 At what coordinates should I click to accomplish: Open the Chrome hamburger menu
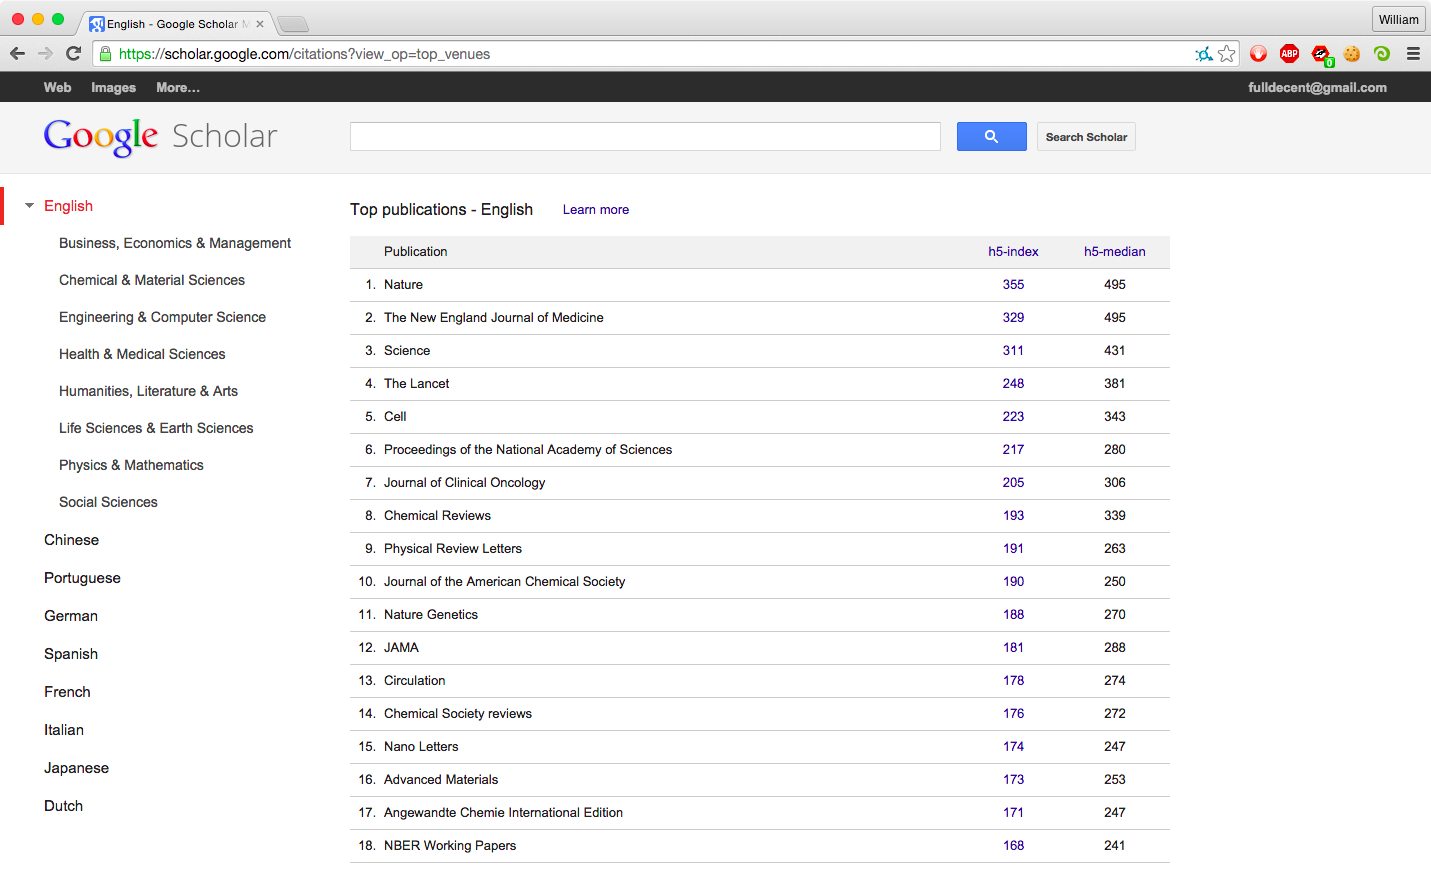(1413, 54)
